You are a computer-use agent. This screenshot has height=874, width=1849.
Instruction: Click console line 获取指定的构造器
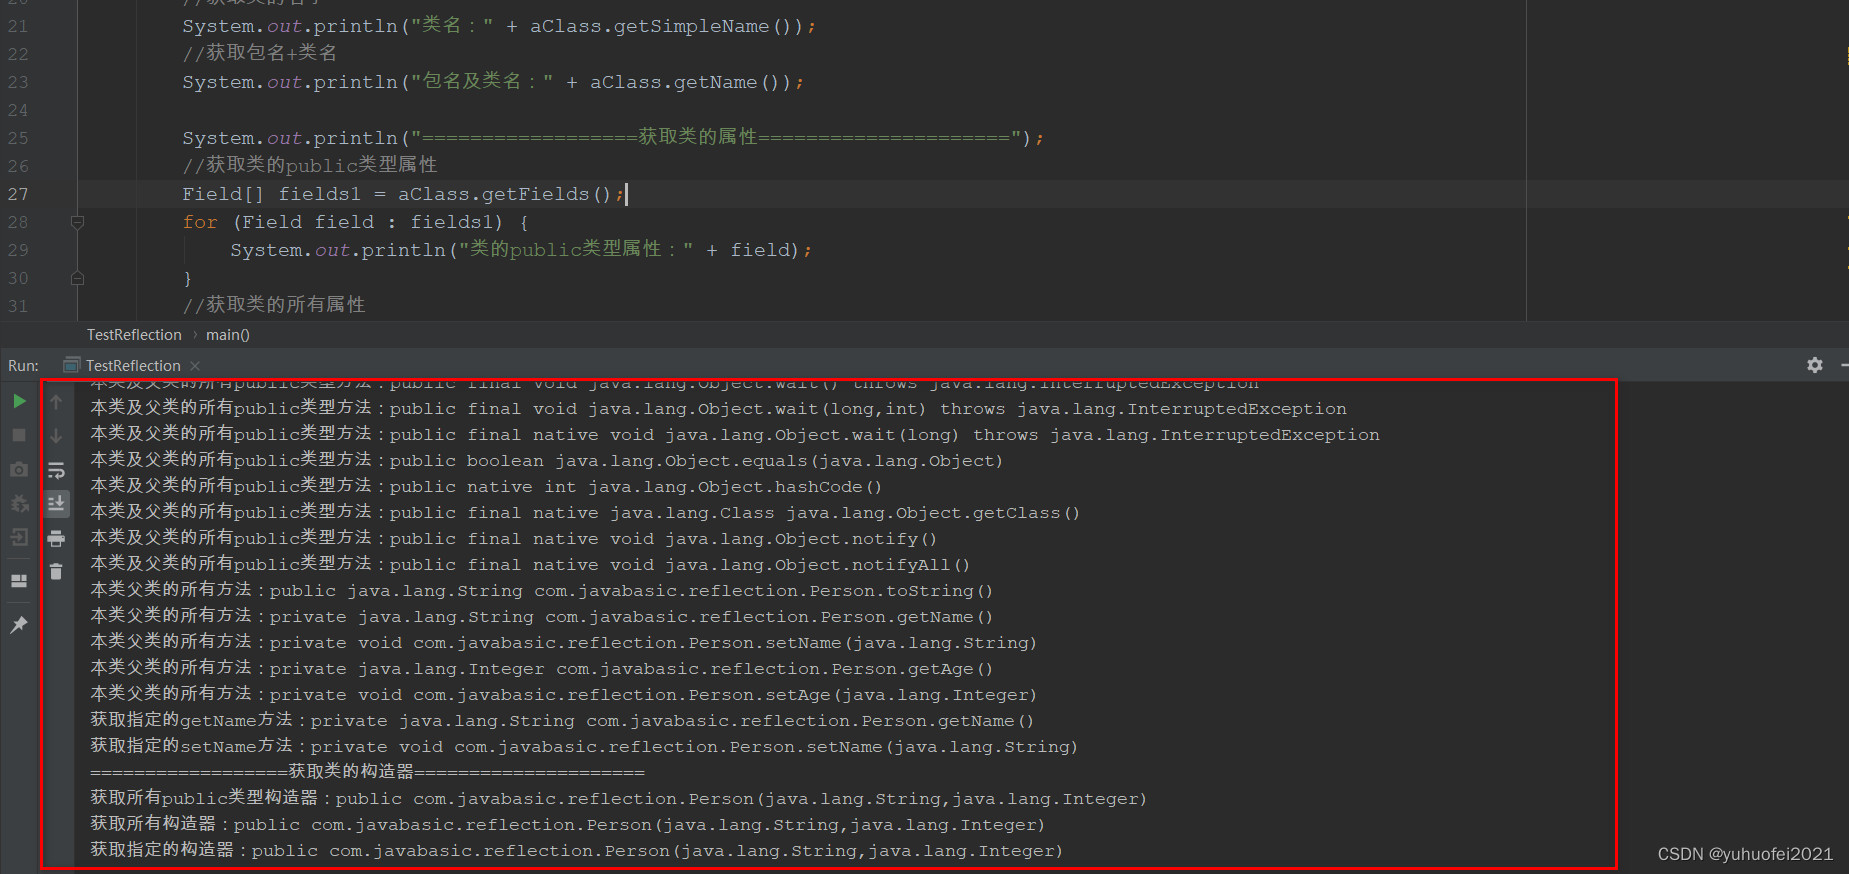pos(577,851)
